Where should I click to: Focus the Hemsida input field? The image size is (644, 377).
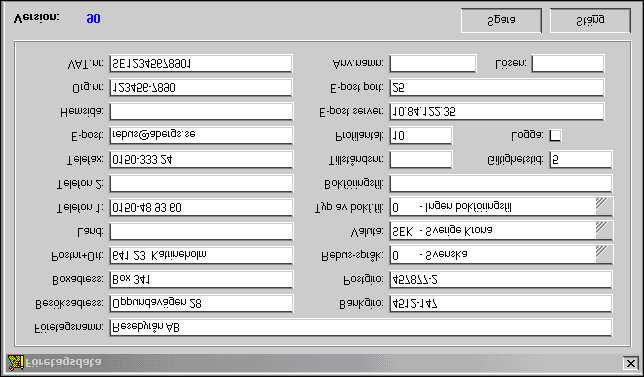coord(201,111)
